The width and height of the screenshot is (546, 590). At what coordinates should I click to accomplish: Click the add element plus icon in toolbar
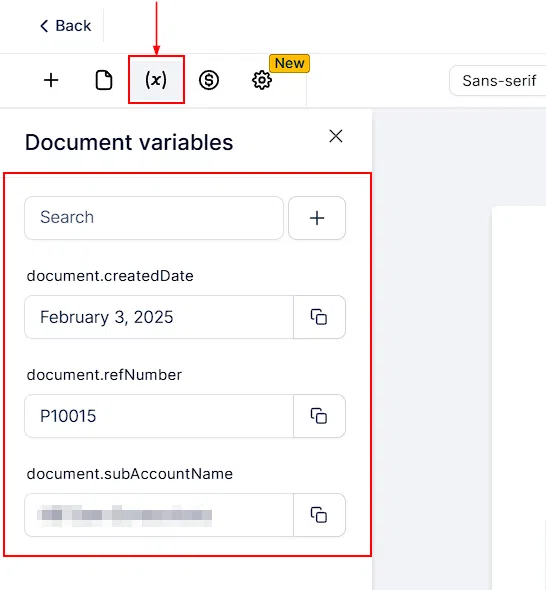tap(51, 80)
